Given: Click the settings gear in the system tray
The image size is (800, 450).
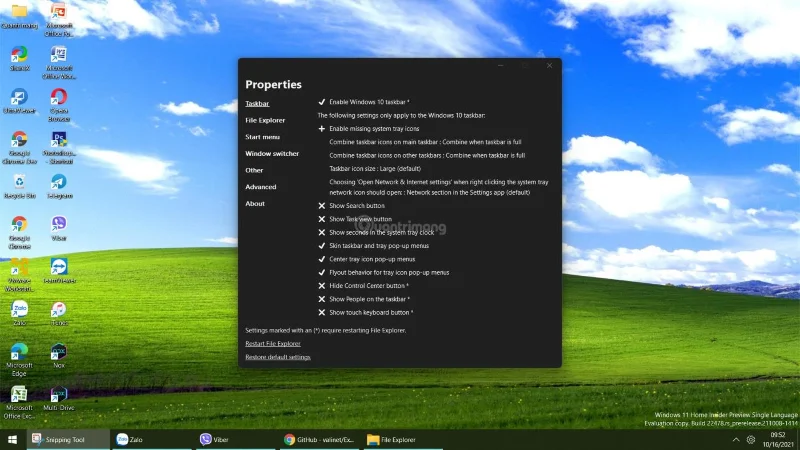Looking at the screenshot, I should point(751,439).
